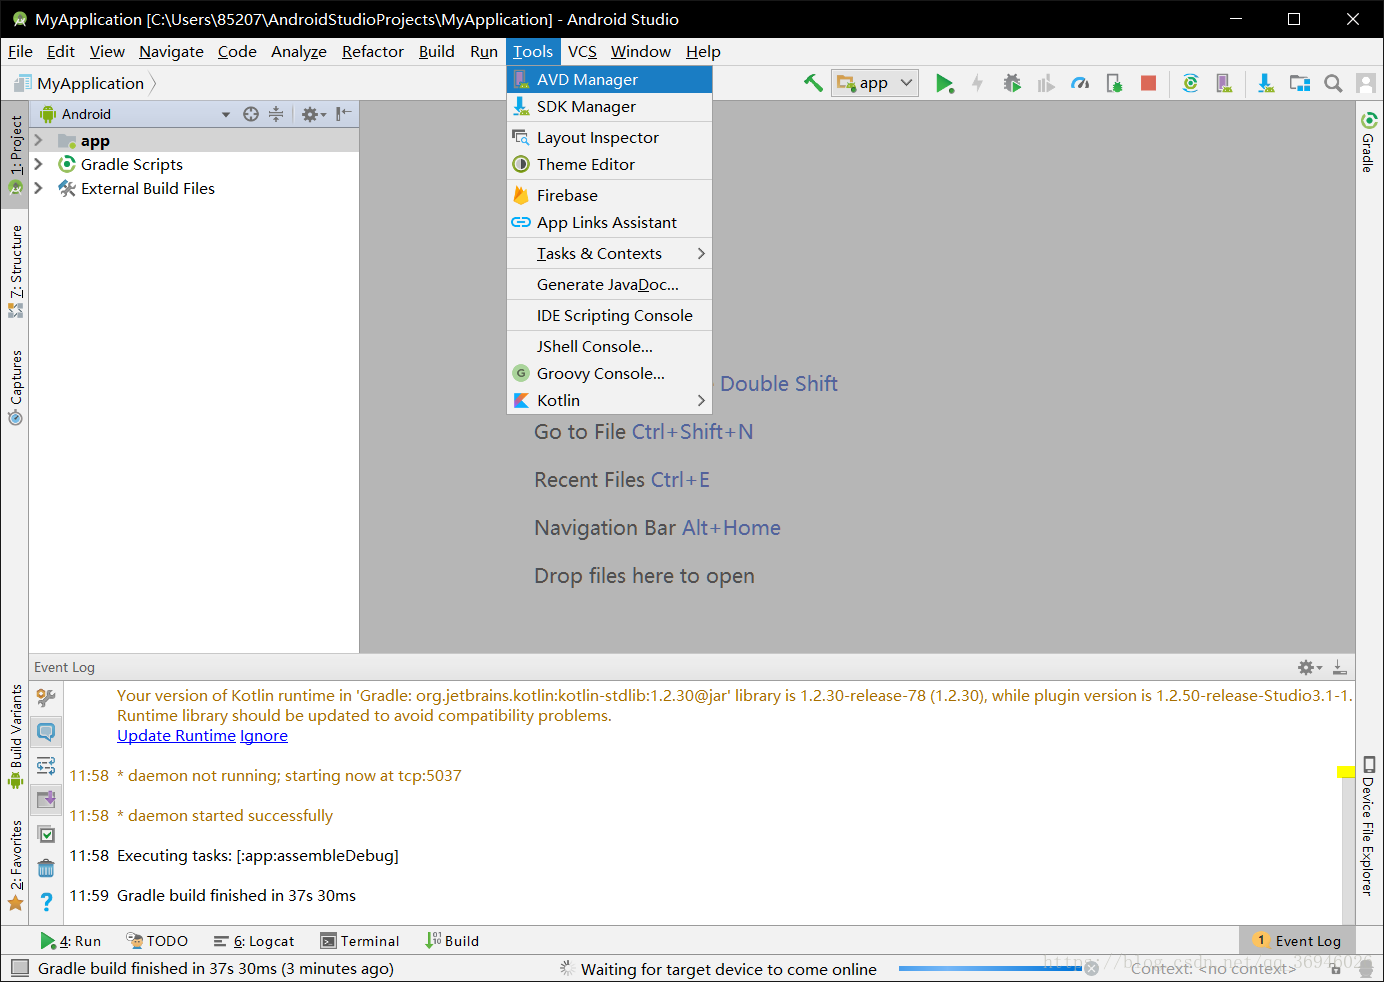The height and width of the screenshot is (982, 1384).
Task: Toggle the Captures tool window
Action: coord(15,388)
